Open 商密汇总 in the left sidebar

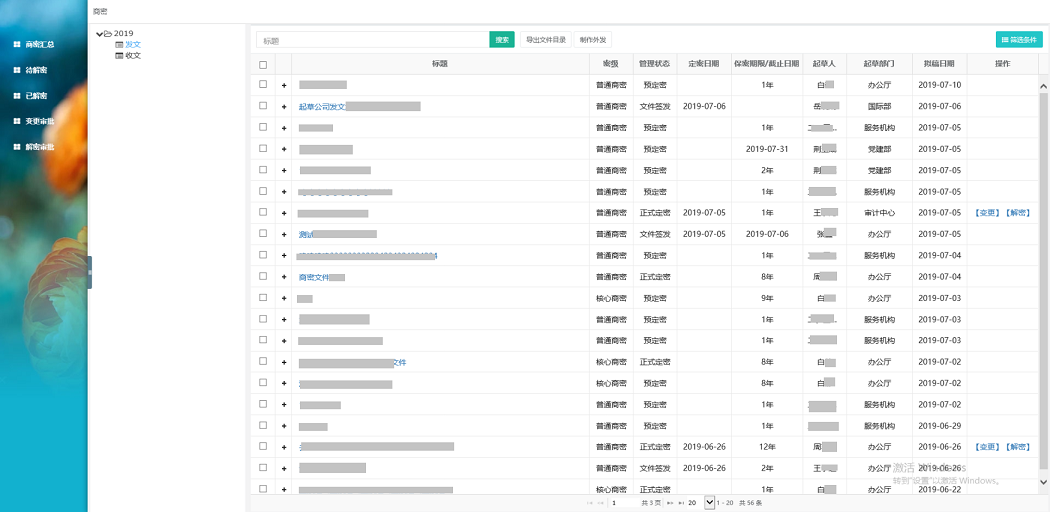(x=39, y=45)
